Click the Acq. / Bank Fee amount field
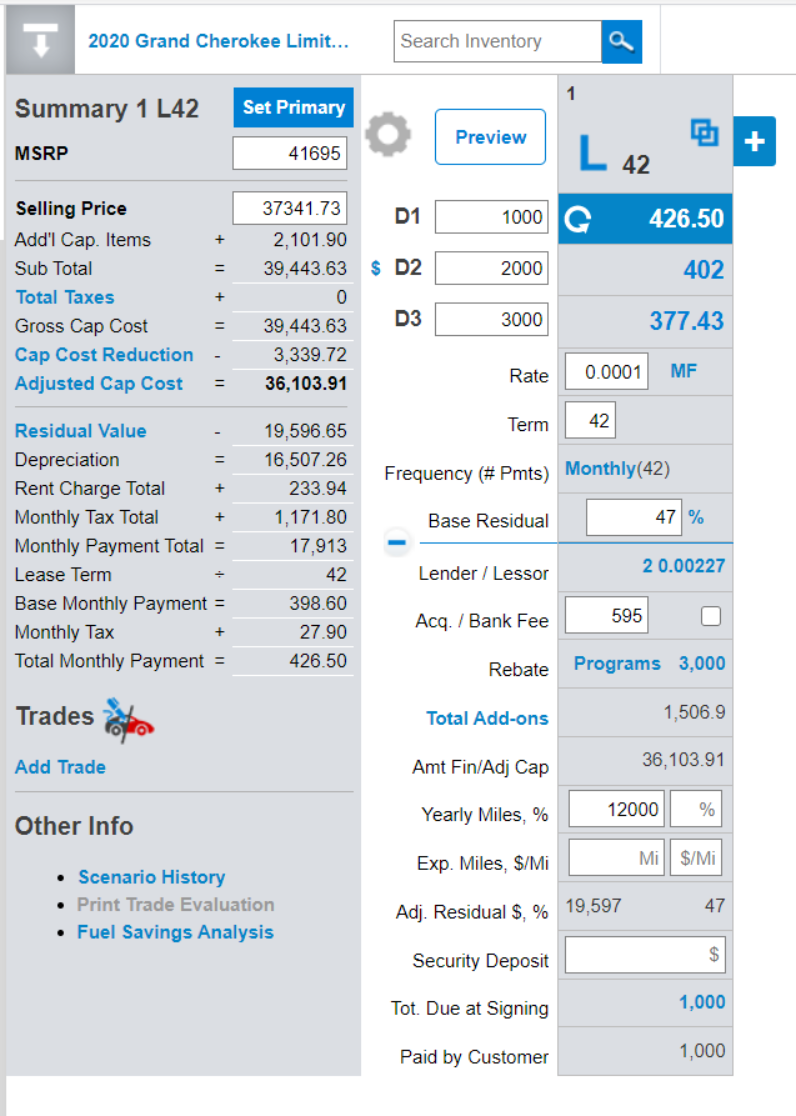The image size is (796, 1116). click(x=607, y=615)
